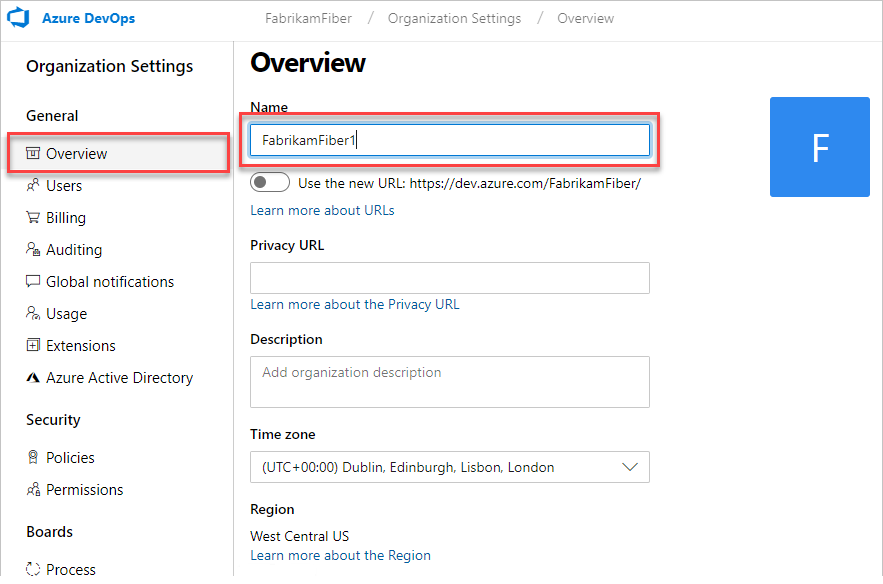Click FabrikamFiber in the breadcrumb
Viewport: 883px width, 584px height.
[x=308, y=18]
